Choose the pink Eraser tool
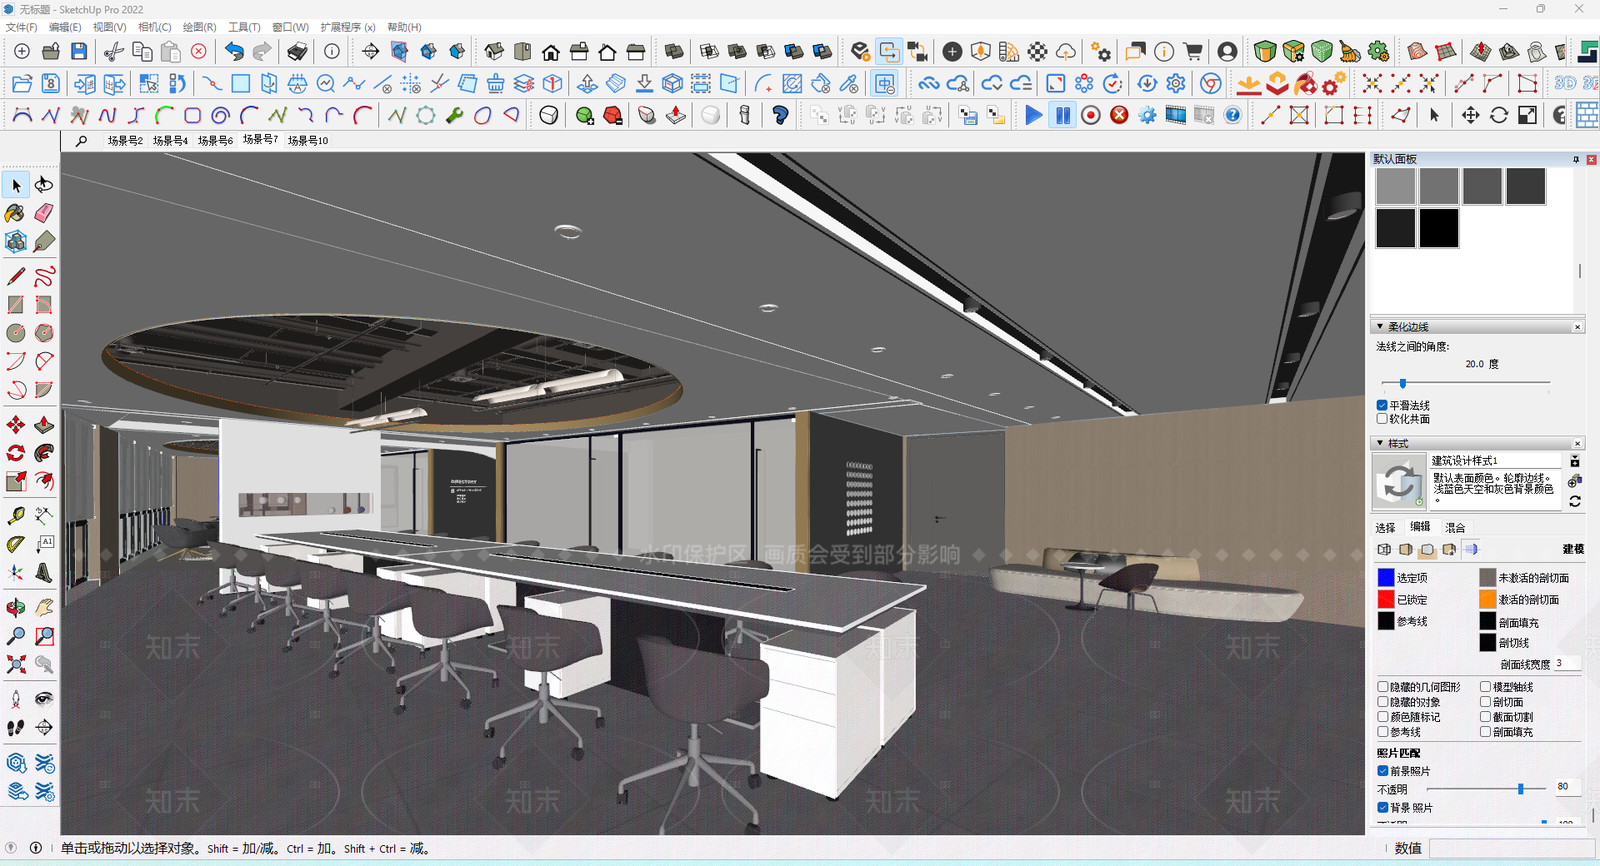This screenshot has width=1600, height=866. pyautogui.click(x=44, y=213)
